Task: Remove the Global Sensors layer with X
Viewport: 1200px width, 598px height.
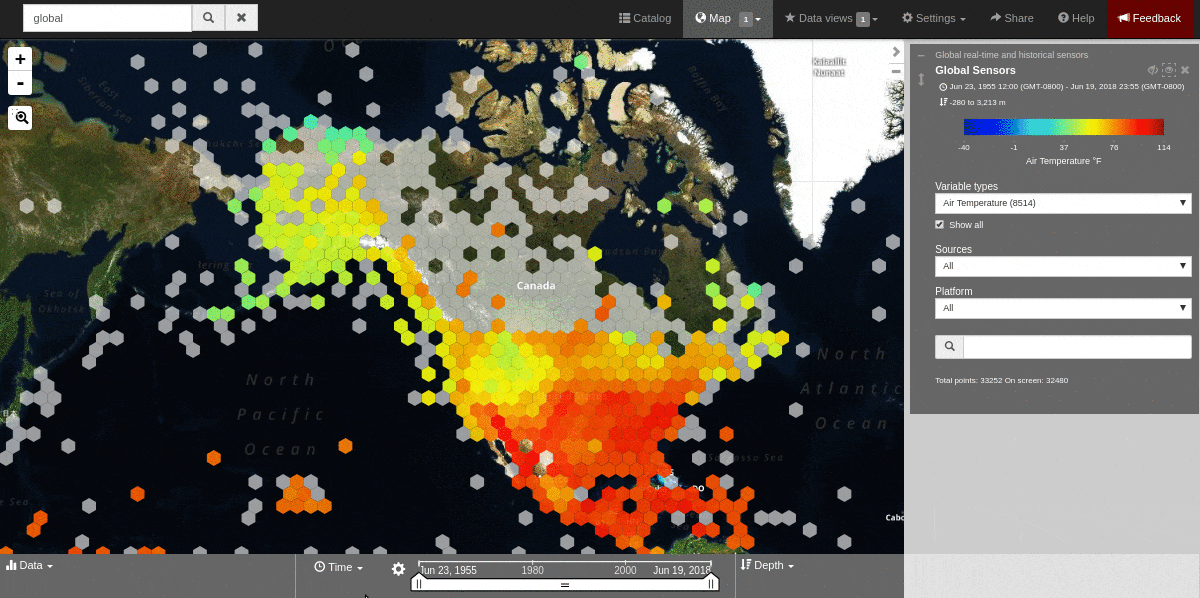Action: (1185, 70)
